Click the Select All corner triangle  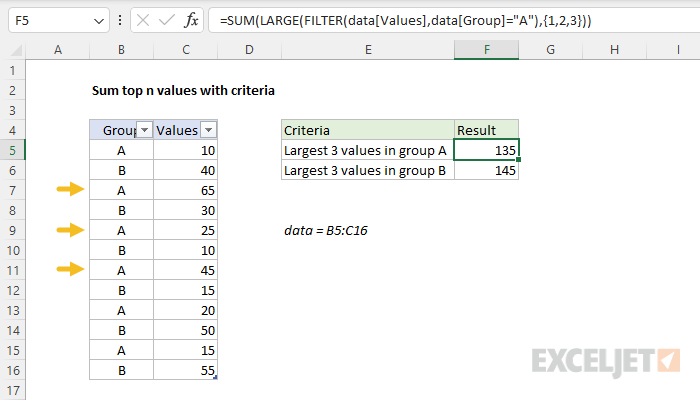point(16,50)
